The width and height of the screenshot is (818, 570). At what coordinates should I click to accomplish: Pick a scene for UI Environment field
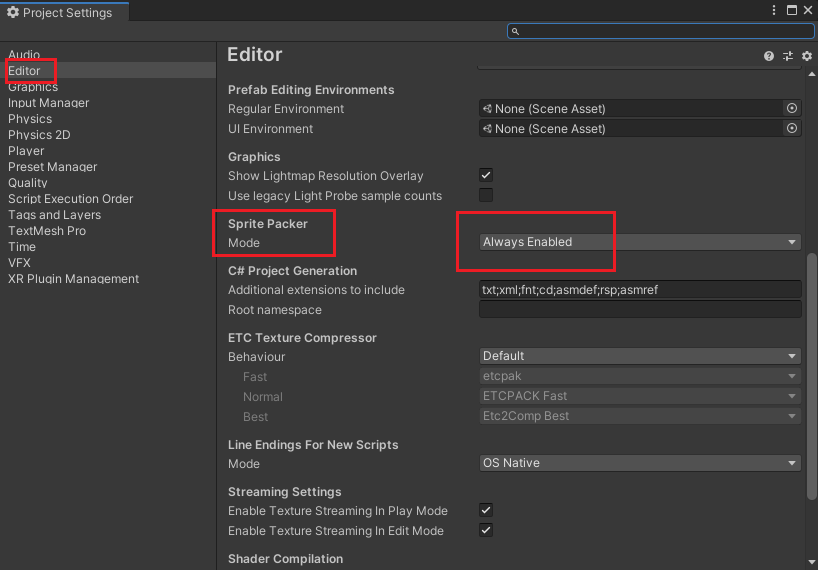791,128
